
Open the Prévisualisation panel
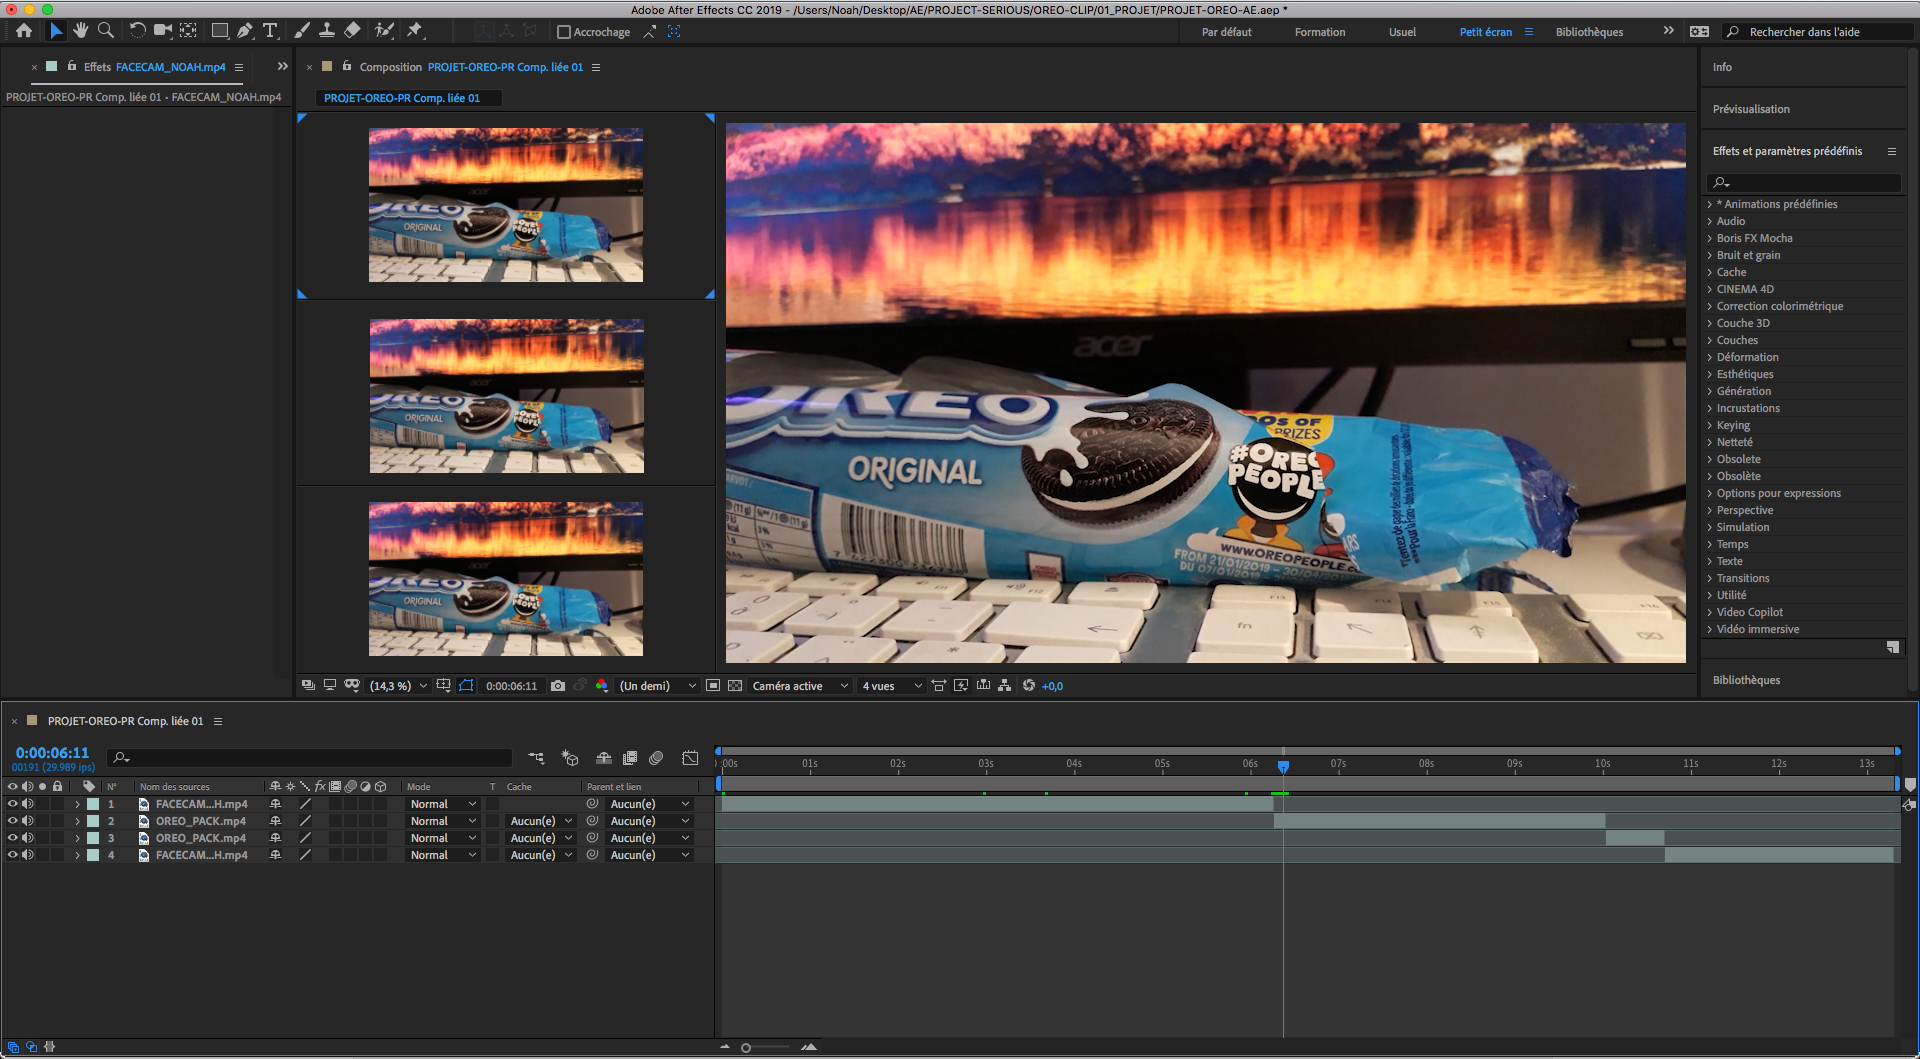(1751, 109)
